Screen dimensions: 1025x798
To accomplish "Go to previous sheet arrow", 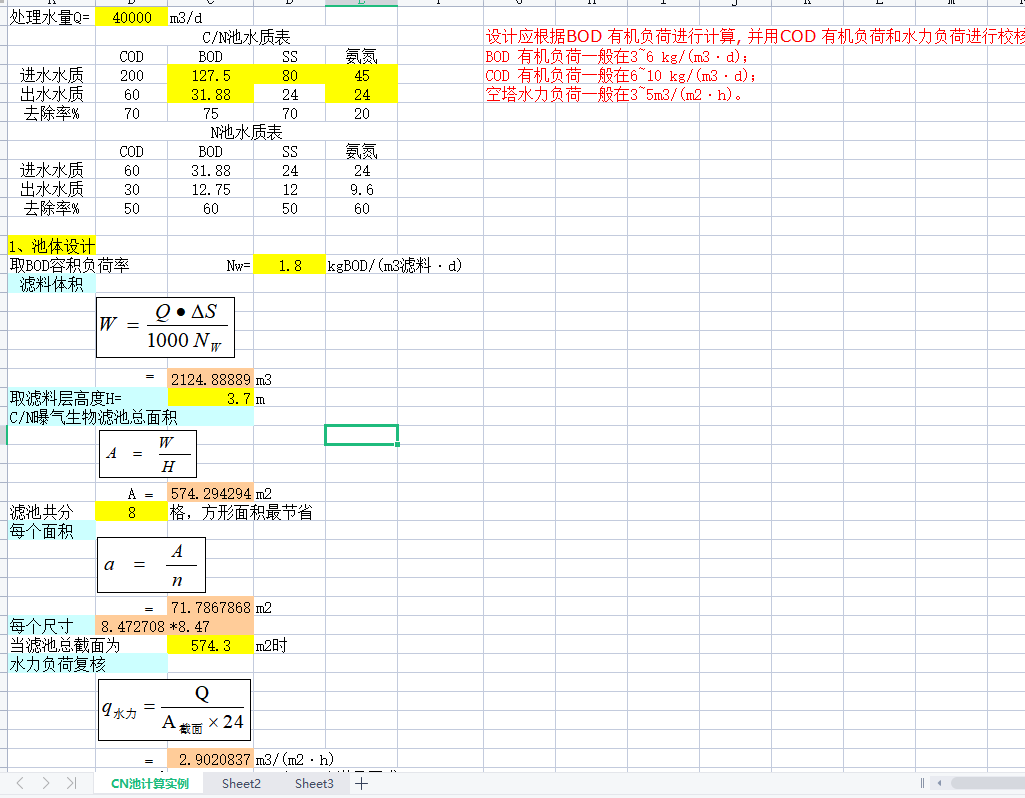I will (20, 783).
